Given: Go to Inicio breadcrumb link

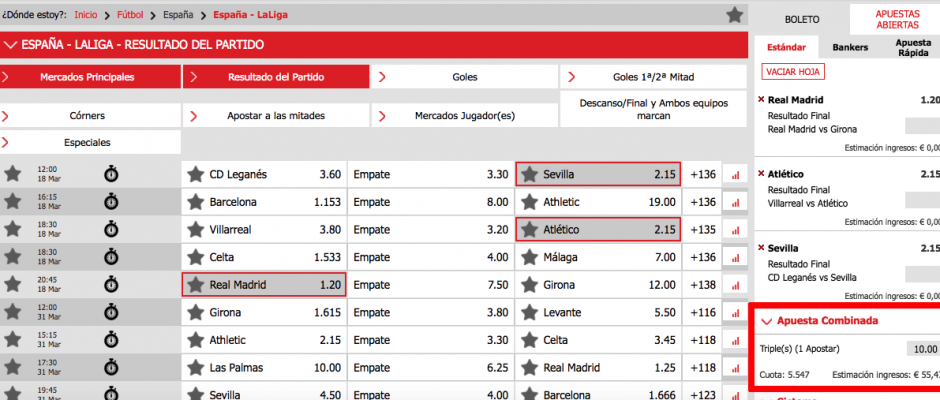Looking at the screenshot, I should click(x=86, y=14).
